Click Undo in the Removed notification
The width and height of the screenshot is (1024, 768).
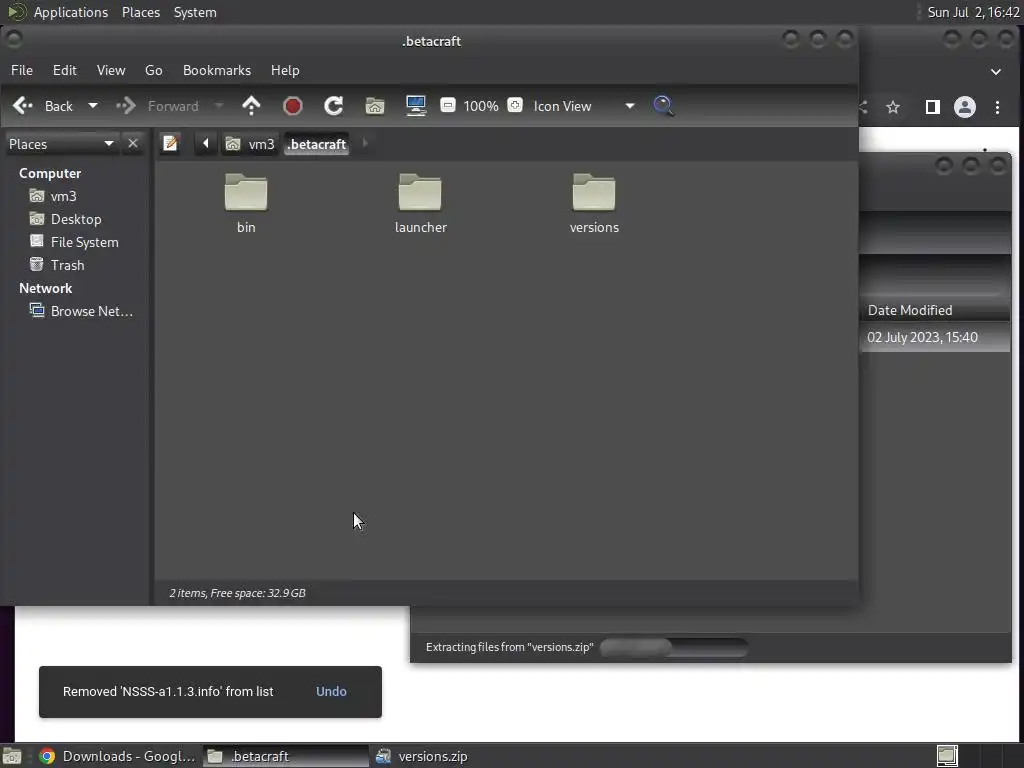tap(331, 692)
